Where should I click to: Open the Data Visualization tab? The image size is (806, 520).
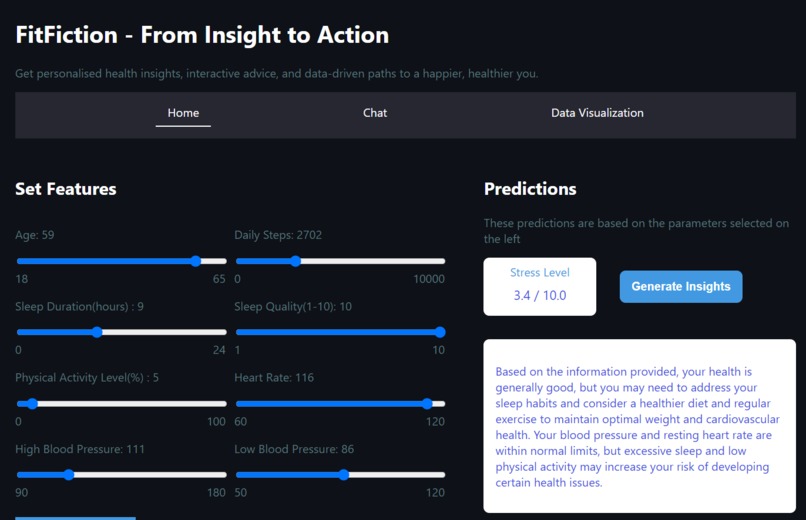click(x=597, y=113)
